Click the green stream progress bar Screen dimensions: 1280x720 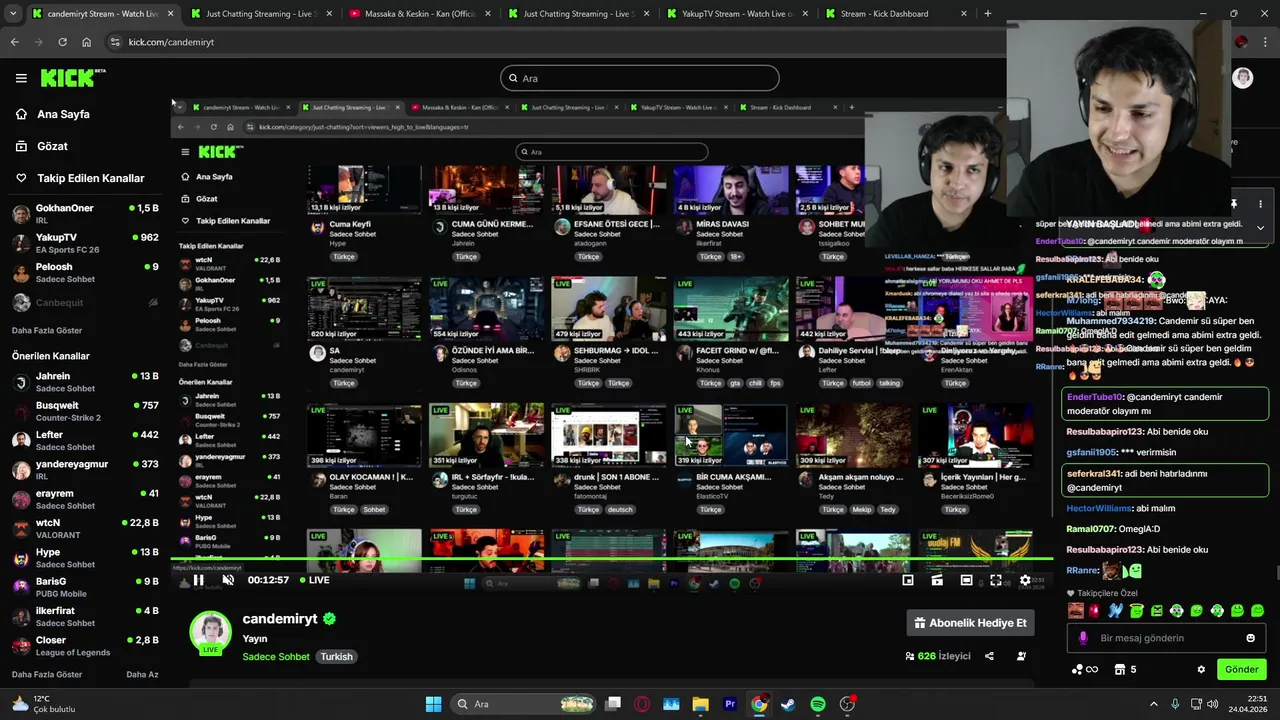[612, 559]
